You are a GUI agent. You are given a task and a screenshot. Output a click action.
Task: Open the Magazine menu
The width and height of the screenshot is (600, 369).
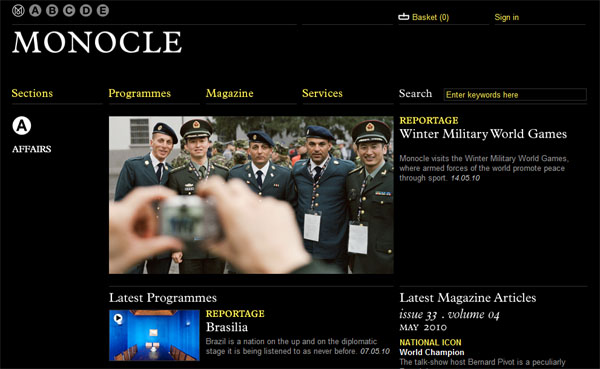(230, 93)
